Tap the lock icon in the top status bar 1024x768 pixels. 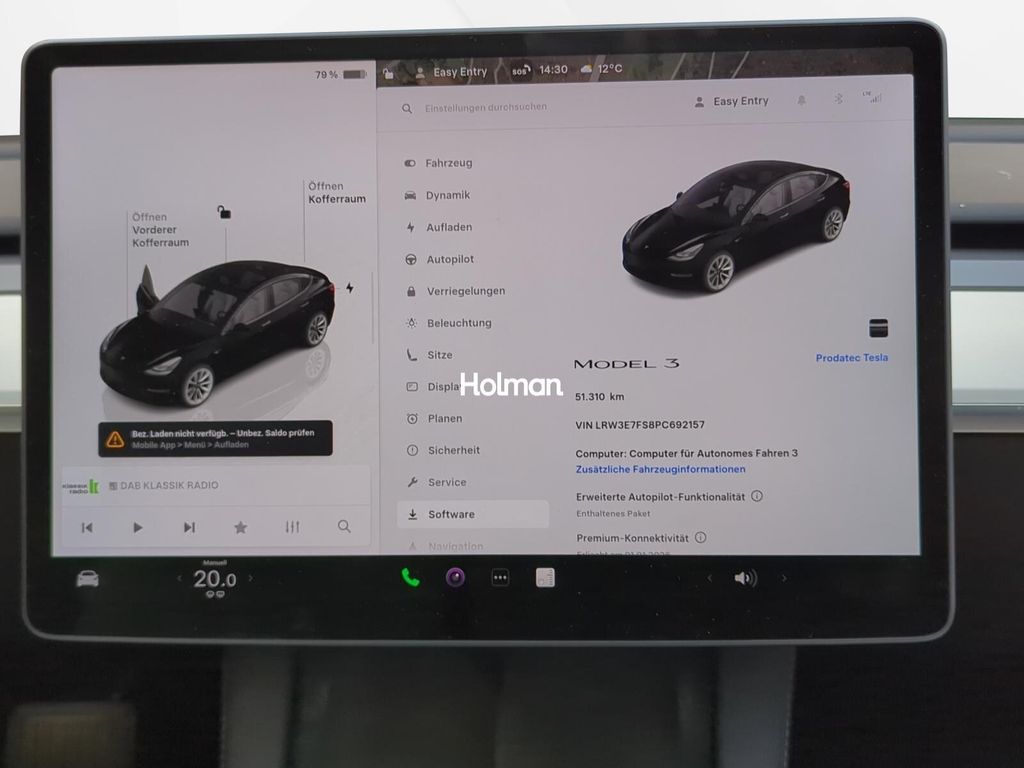pyautogui.click(x=389, y=73)
